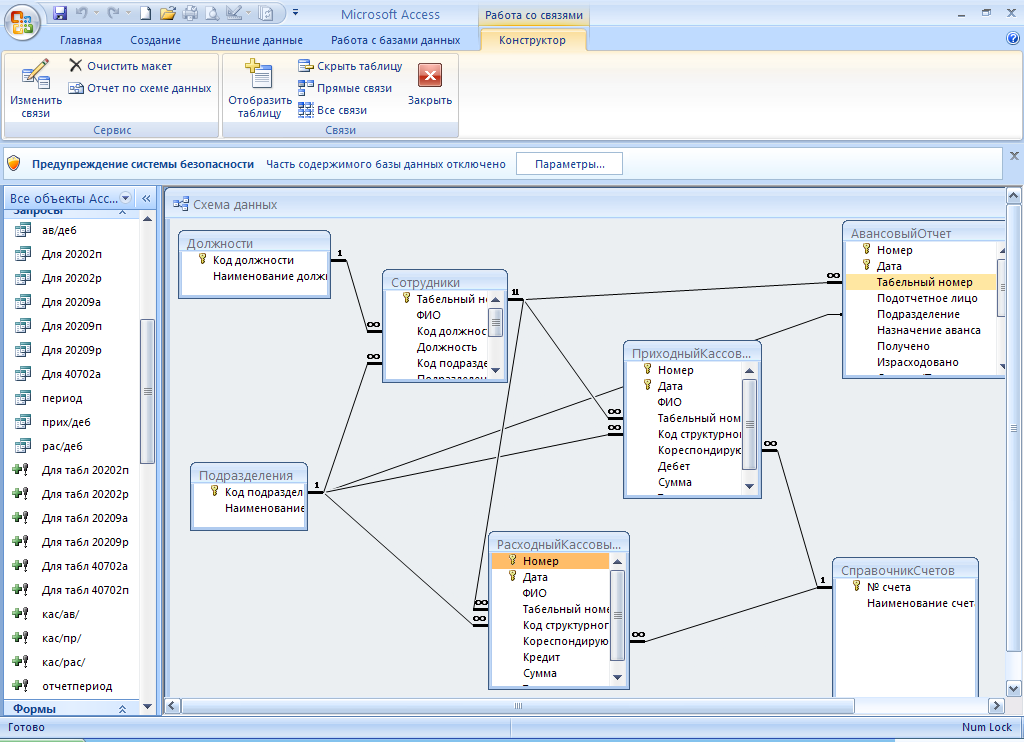Collapse the navigation pane

146,198
